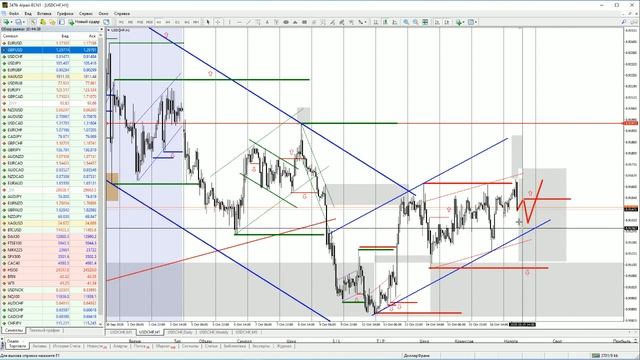The image size is (640, 360).
Task: Open the Вид menu
Action: coord(28,13)
